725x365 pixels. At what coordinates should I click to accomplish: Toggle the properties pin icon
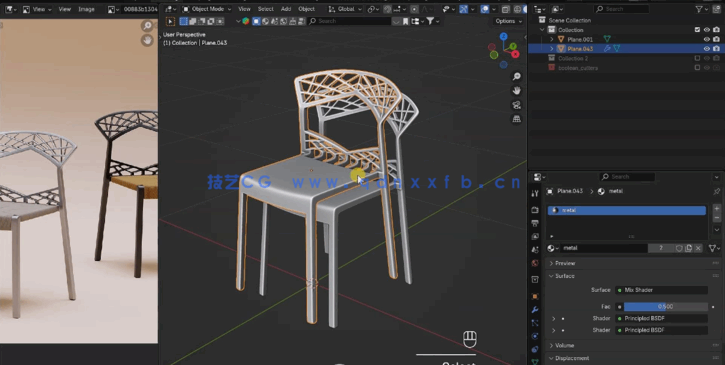(x=716, y=191)
